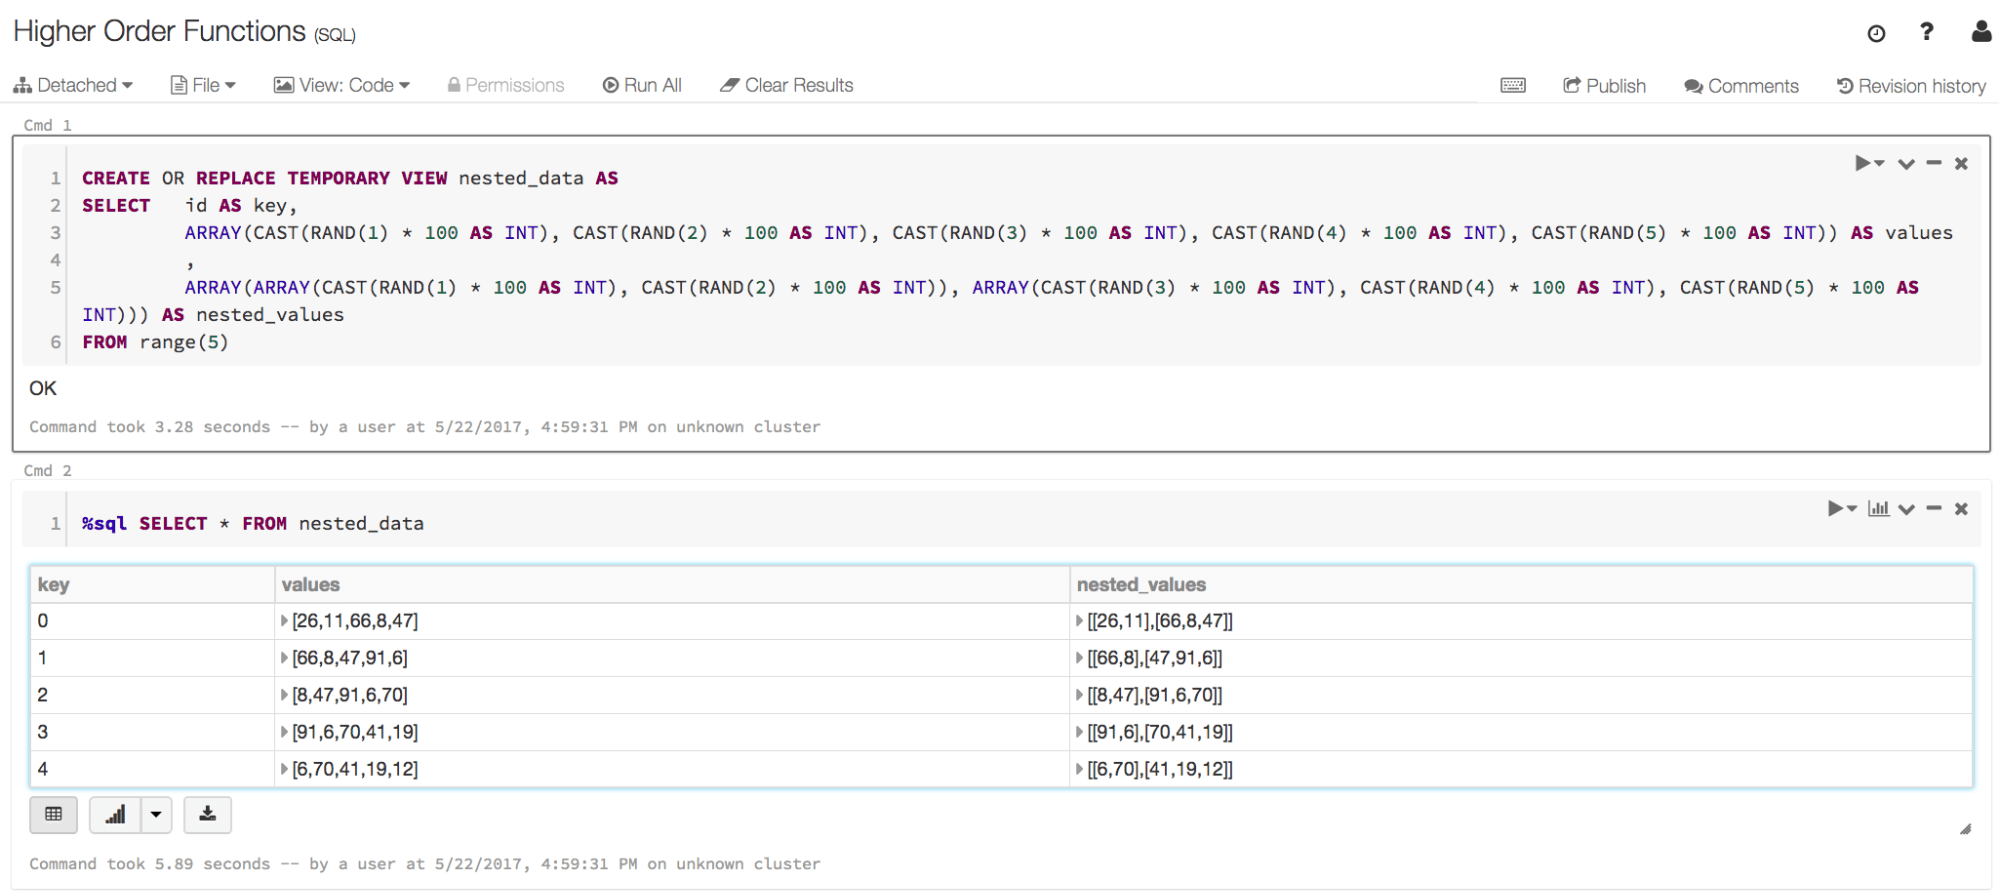The width and height of the screenshot is (1999, 896).
Task: Click Run All button
Action: 642,86
